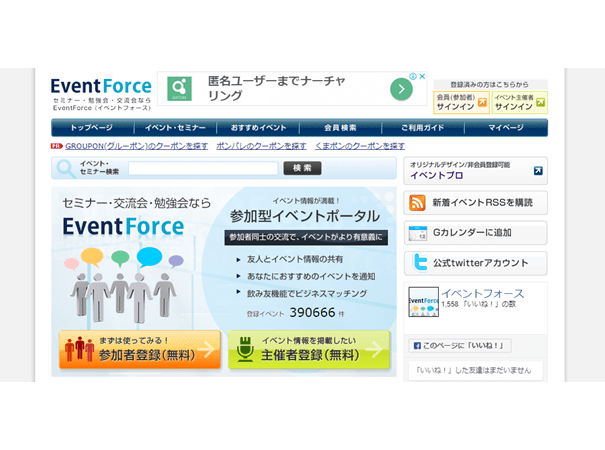Go to 会員検索 in navigation bar
Screen dimensions: 605x450
coord(340,128)
